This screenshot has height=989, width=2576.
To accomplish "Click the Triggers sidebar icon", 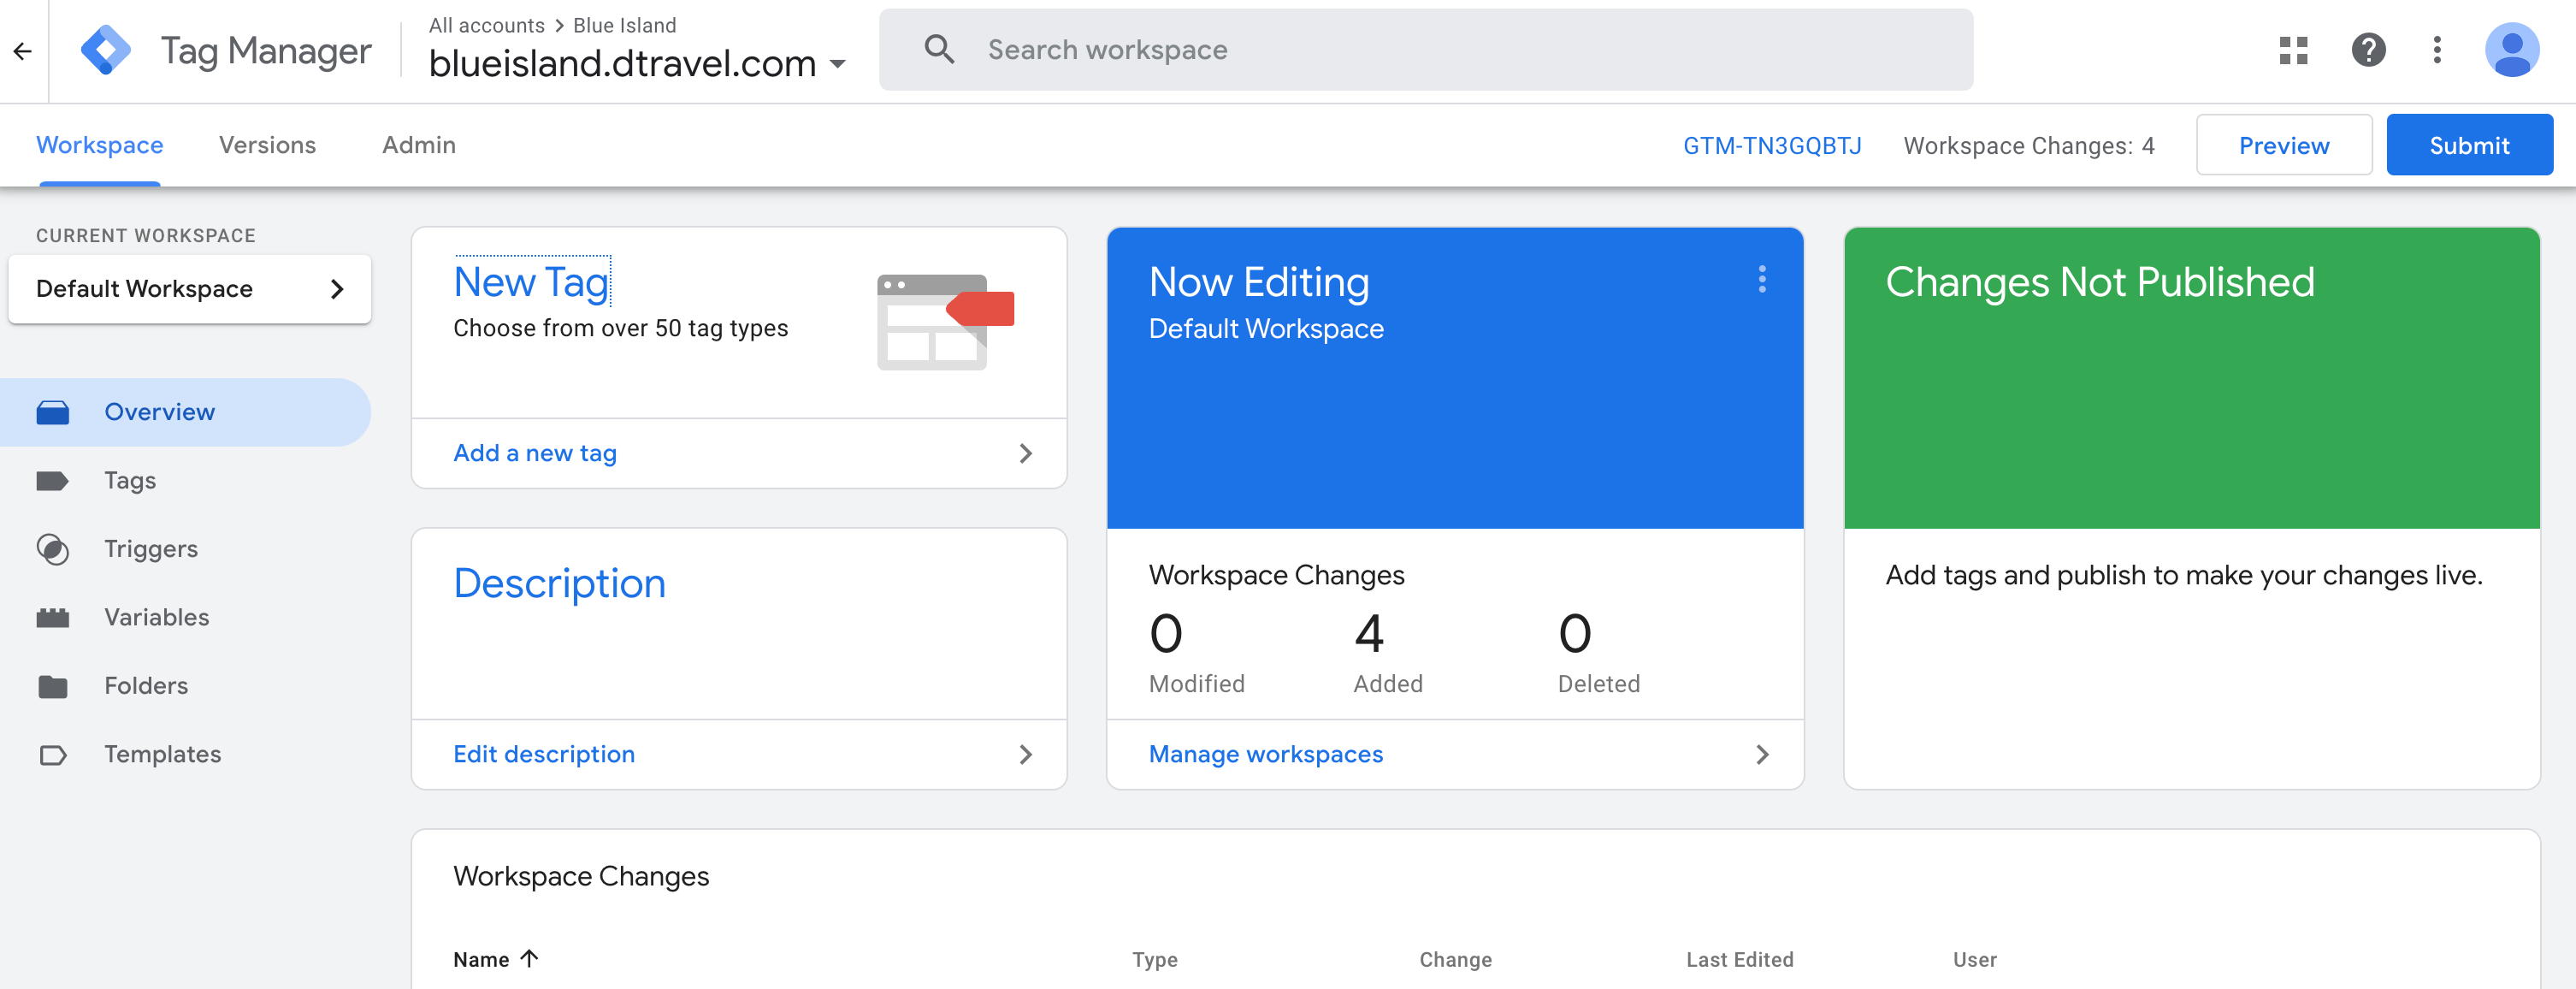I will (52, 549).
